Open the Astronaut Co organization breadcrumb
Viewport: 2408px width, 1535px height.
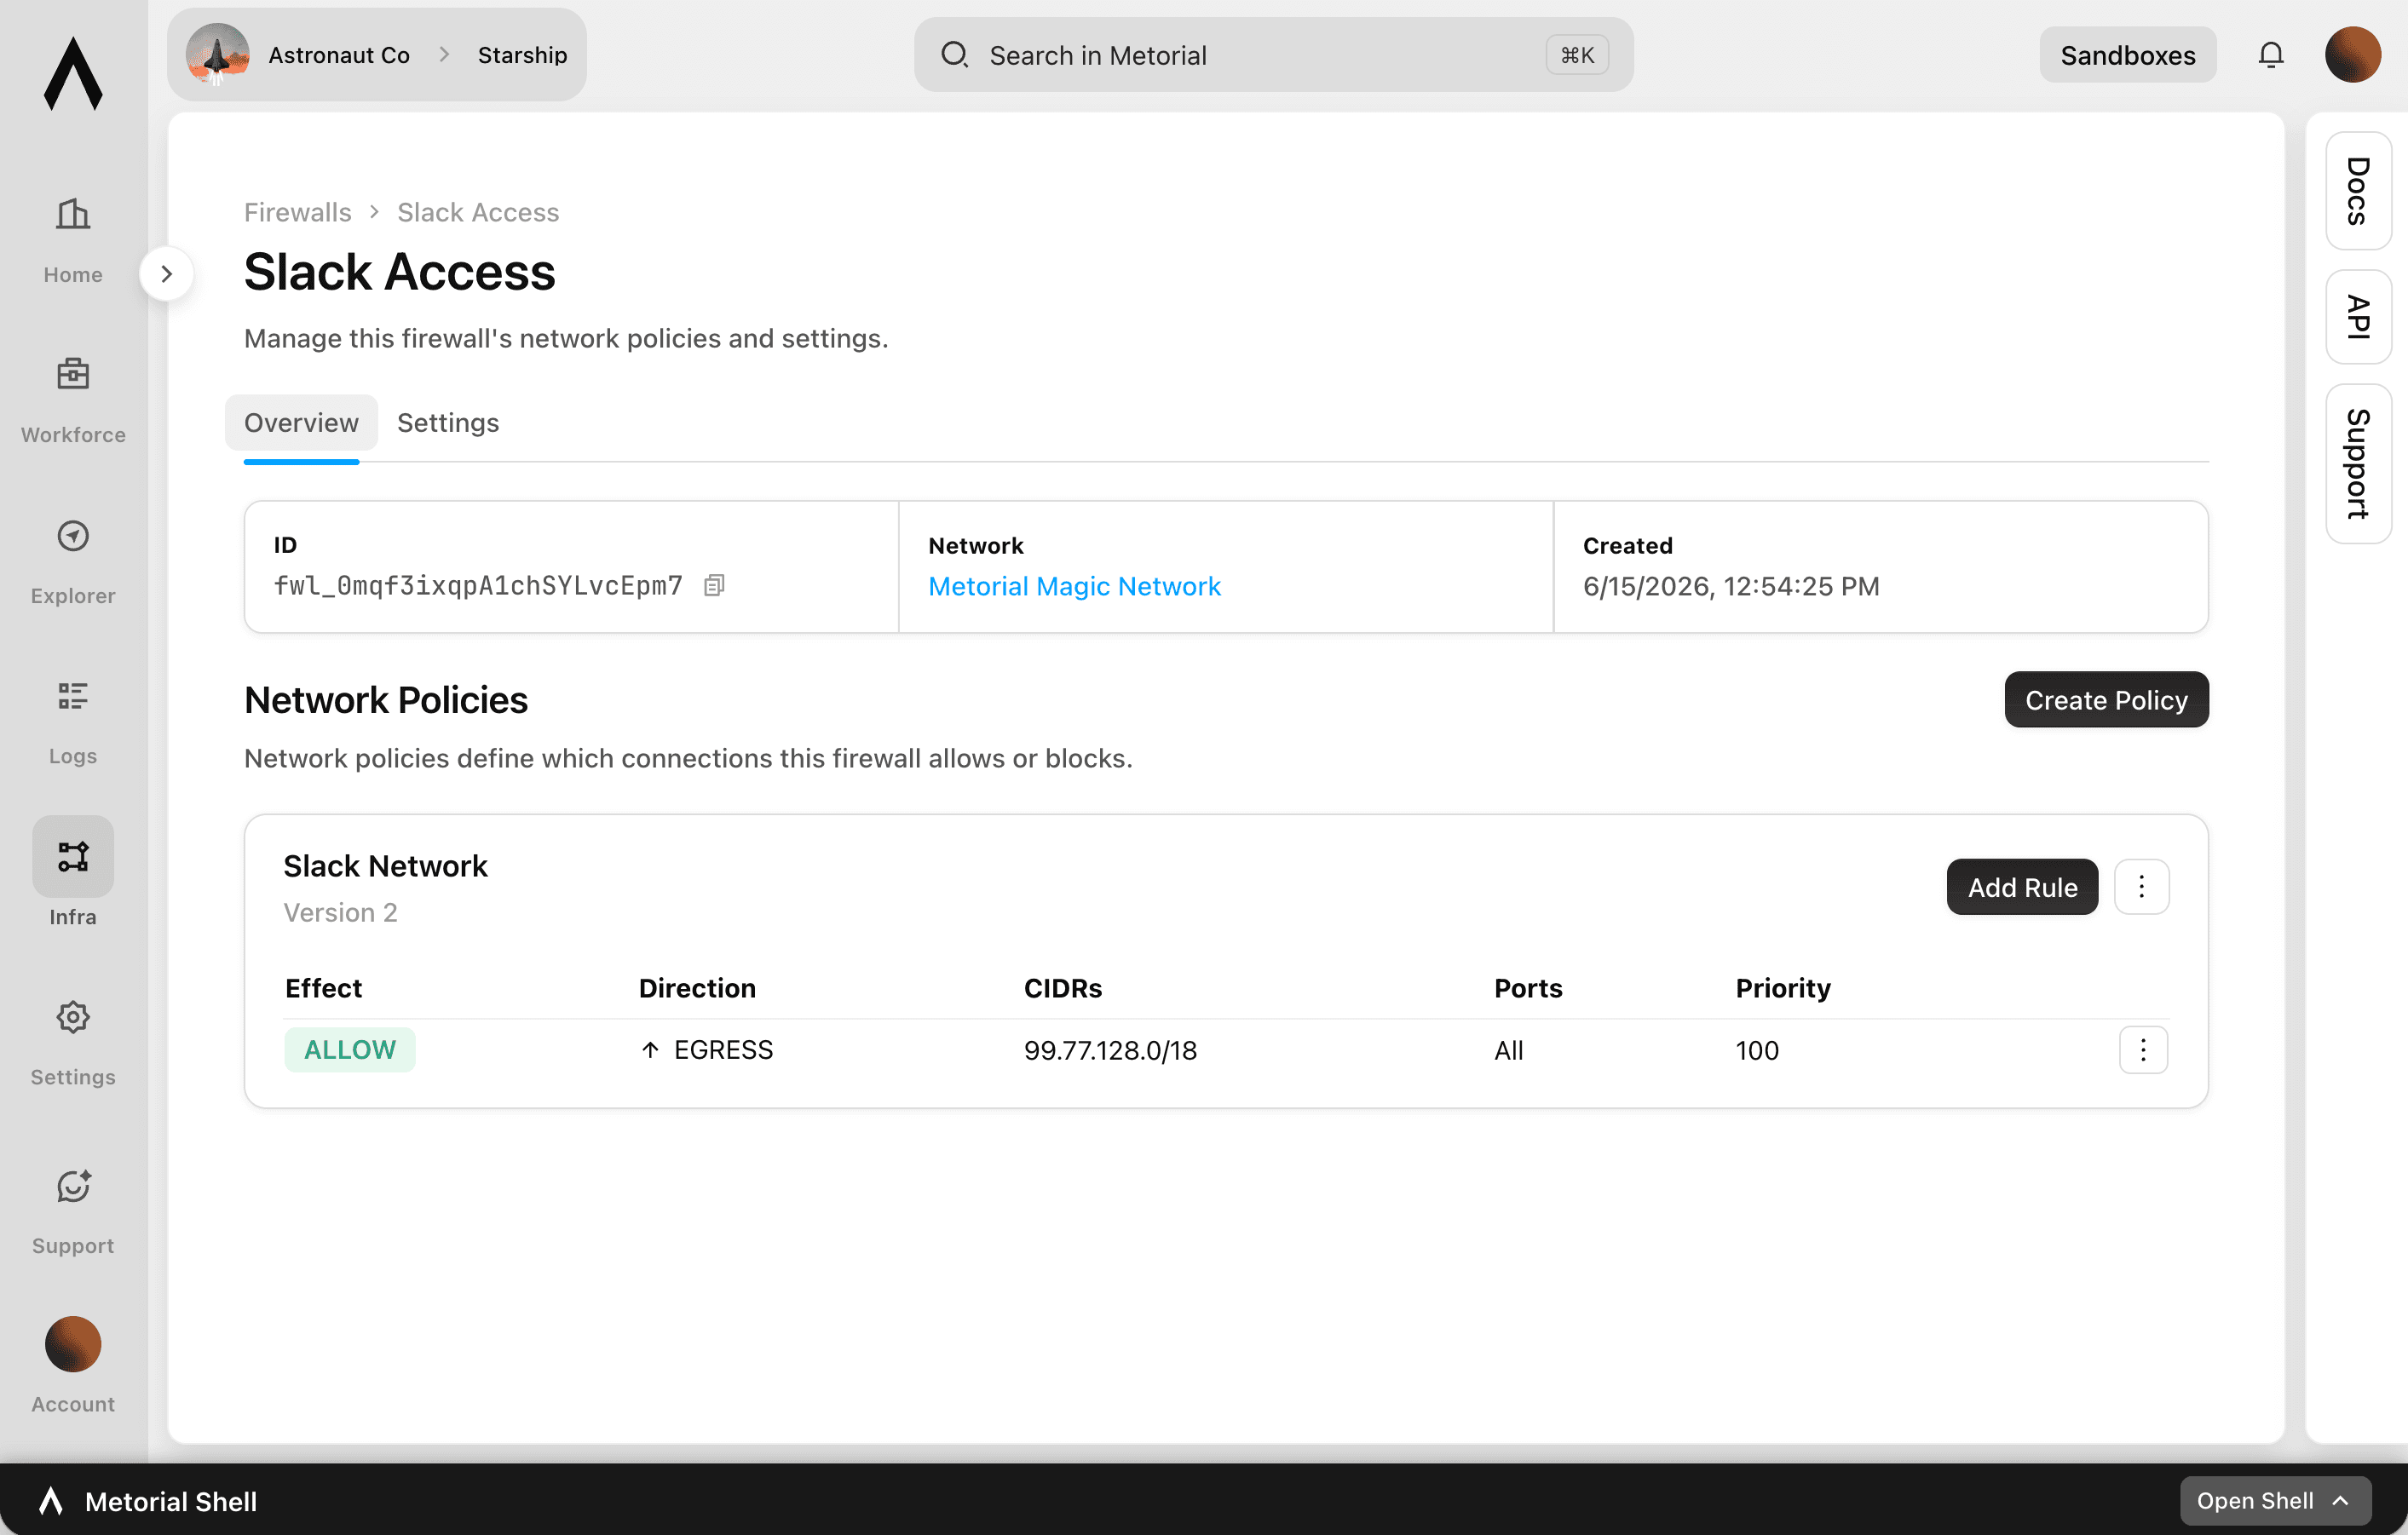point(339,55)
